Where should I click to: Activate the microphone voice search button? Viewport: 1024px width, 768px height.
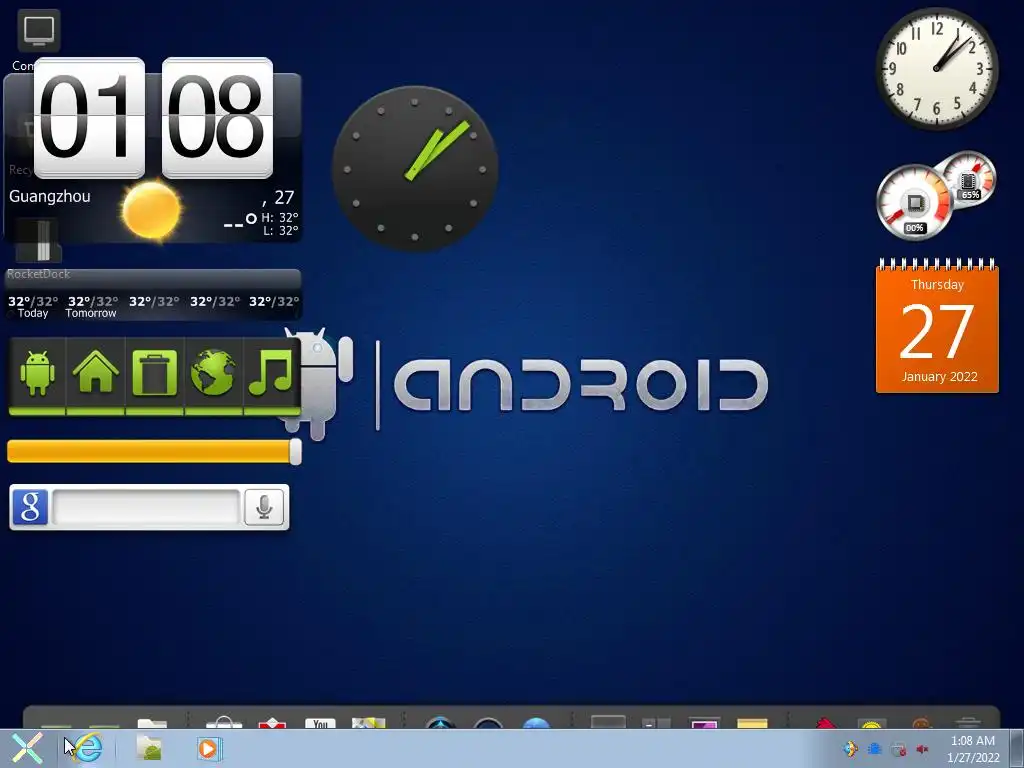(264, 507)
